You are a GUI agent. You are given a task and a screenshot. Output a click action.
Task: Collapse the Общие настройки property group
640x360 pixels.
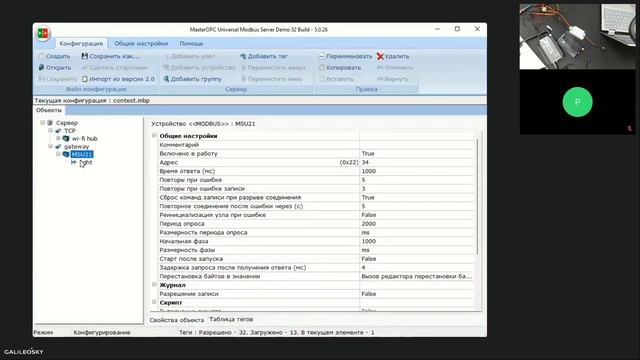click(154, 136)
